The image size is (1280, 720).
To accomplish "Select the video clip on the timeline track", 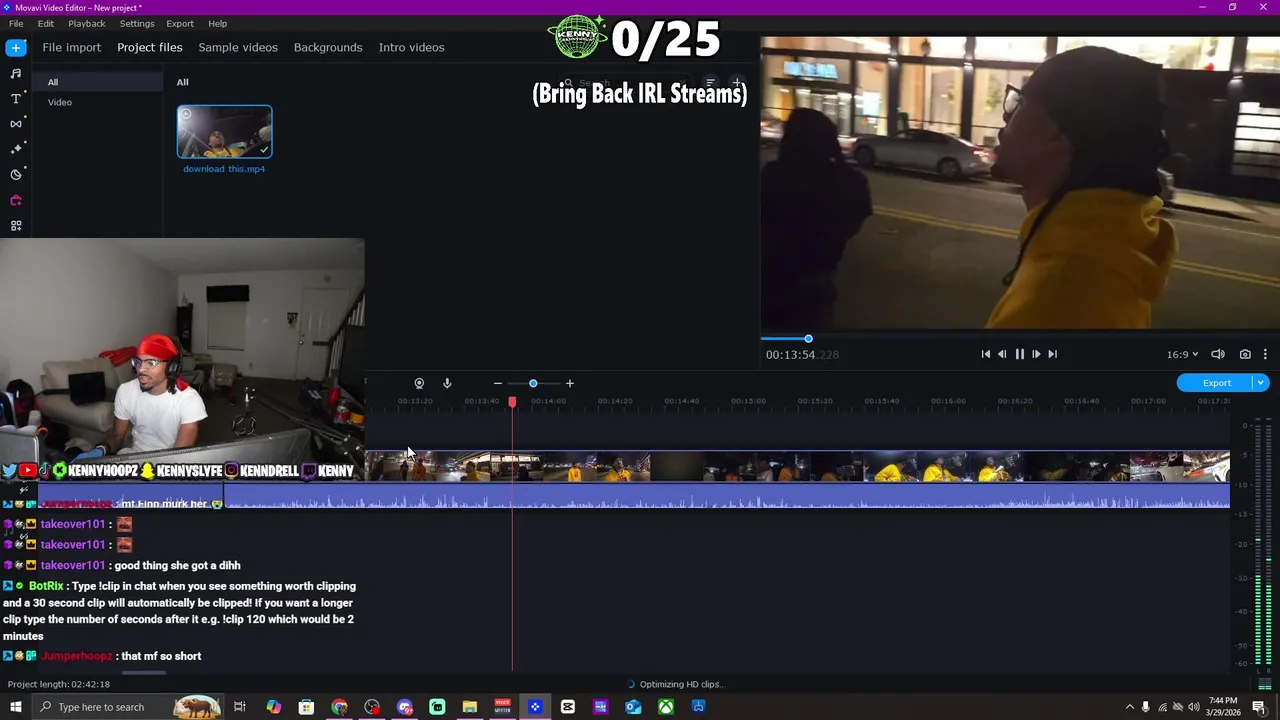I will [797, 466].
